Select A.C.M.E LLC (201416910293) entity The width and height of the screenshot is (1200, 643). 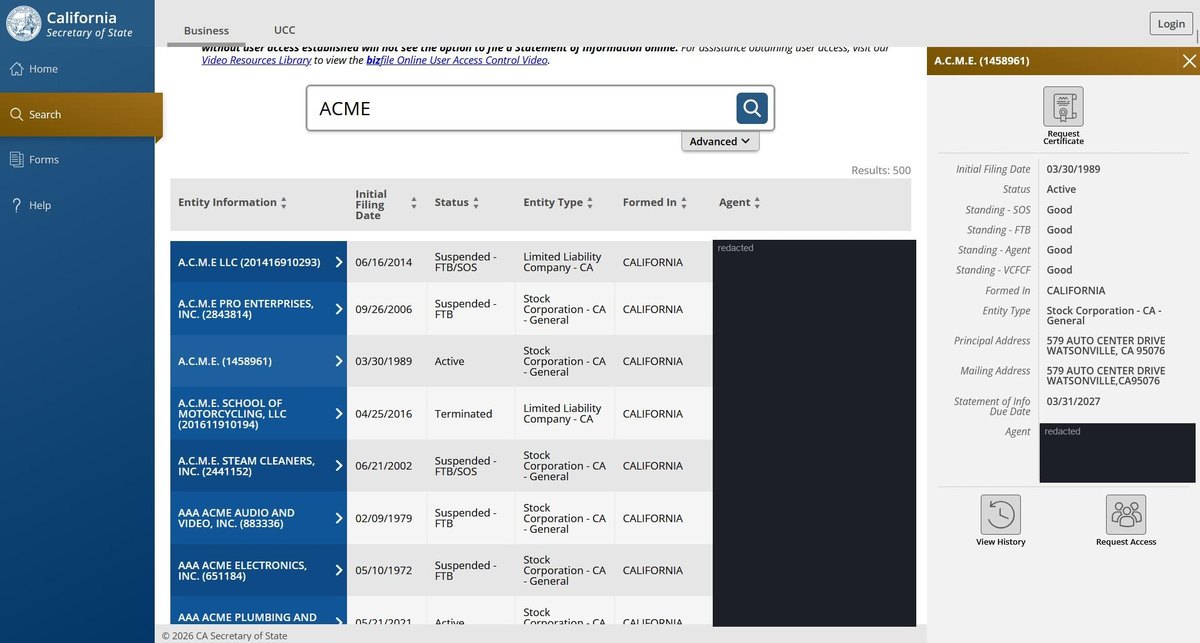tap(249, 262)
